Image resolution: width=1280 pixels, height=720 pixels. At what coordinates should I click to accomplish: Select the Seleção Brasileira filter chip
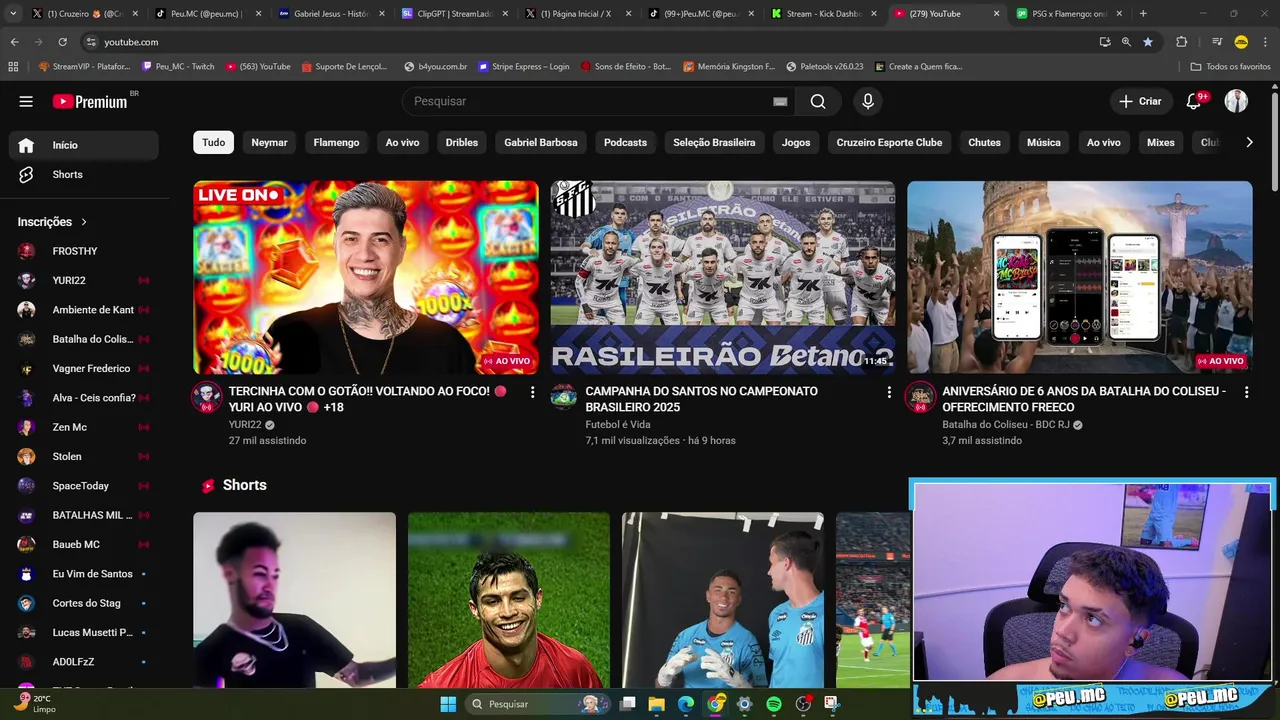(714, 142)
